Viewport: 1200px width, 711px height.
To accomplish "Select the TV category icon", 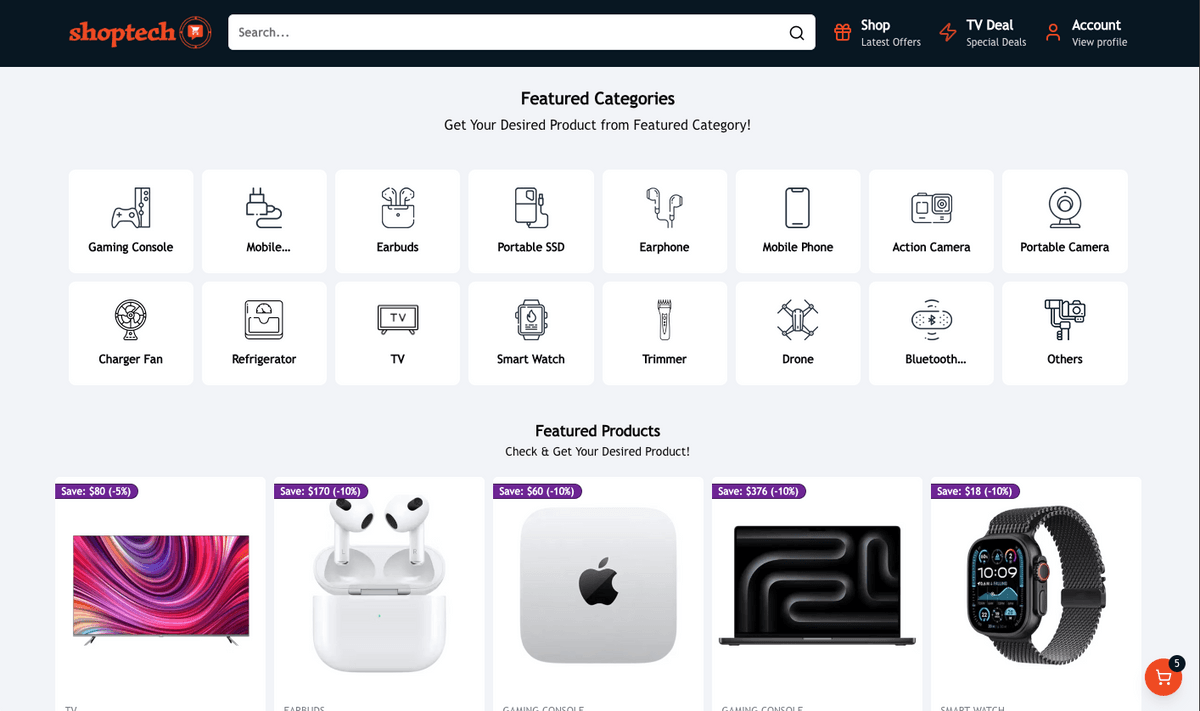I will [x=398, y=320].
